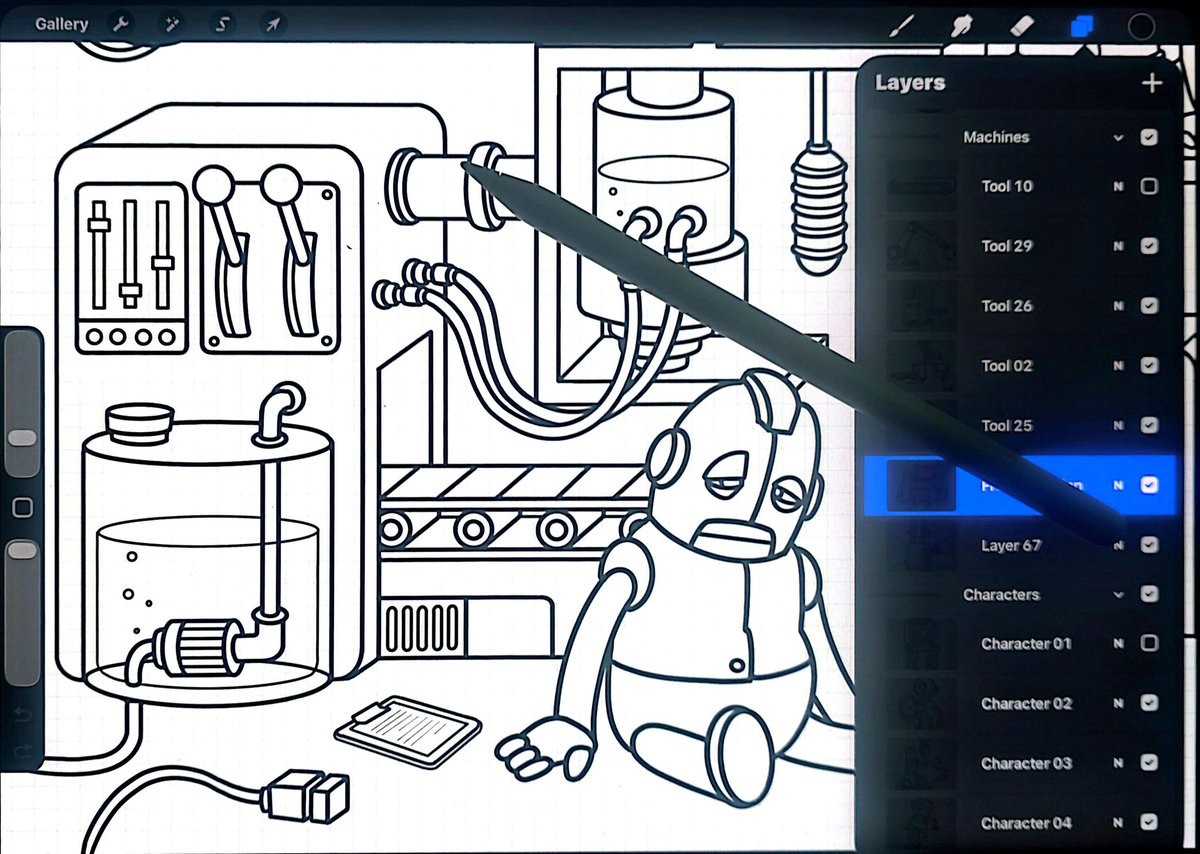The width and height of the screenshot is (1200, 854).
Task: Adjust the brush size slider handle
Action: coord(22,438)
